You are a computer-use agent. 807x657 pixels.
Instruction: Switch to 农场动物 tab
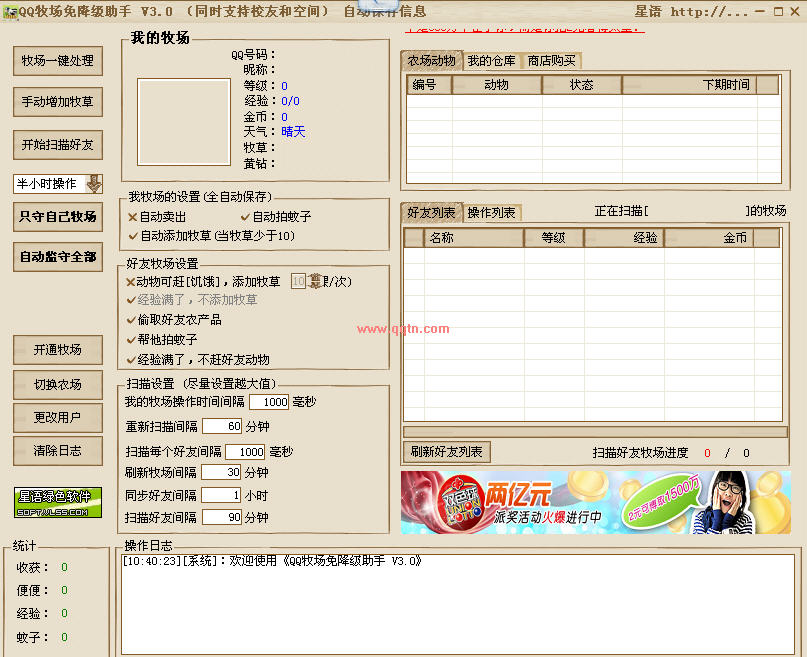(431, 61)
